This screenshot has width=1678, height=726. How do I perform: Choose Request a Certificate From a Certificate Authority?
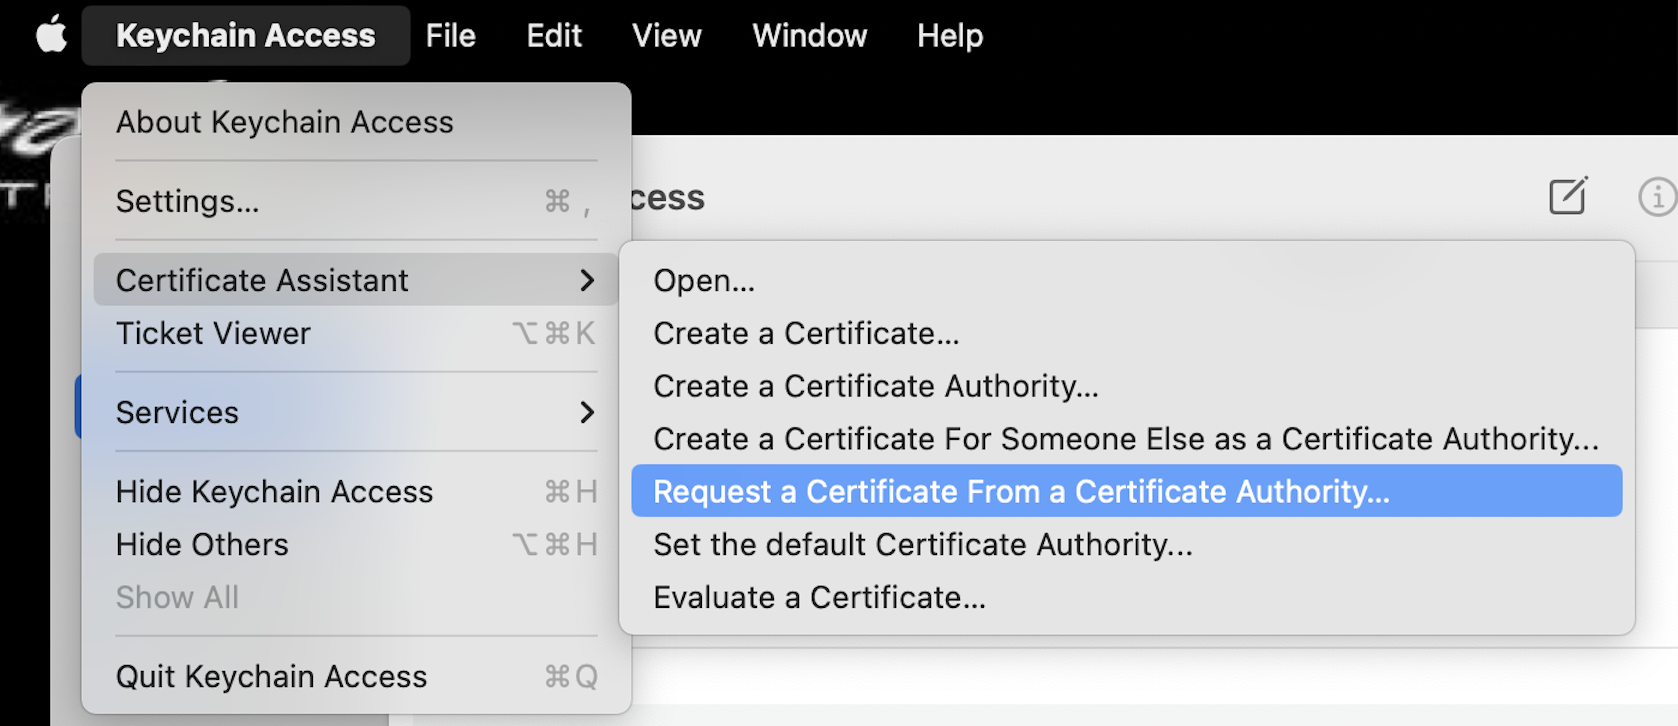pos(1021,491)
